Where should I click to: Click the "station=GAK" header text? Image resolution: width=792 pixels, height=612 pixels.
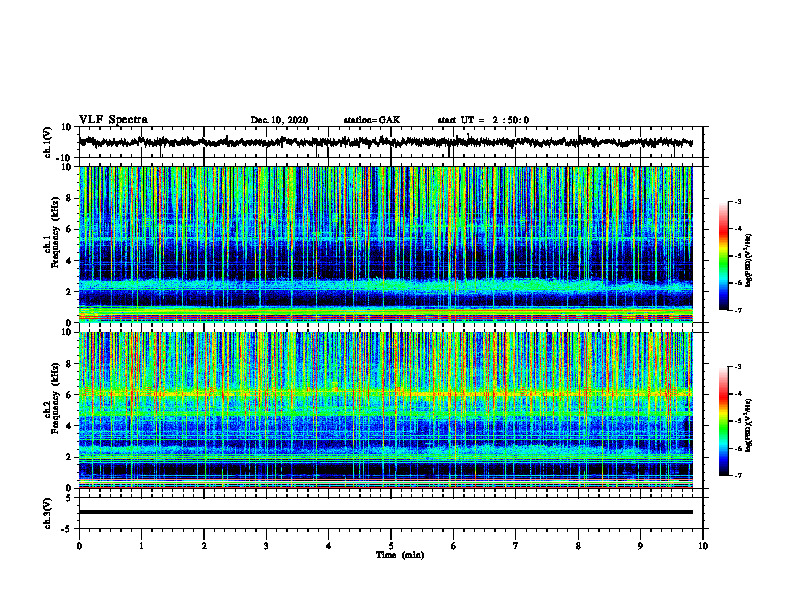click(x=372, y=120)
